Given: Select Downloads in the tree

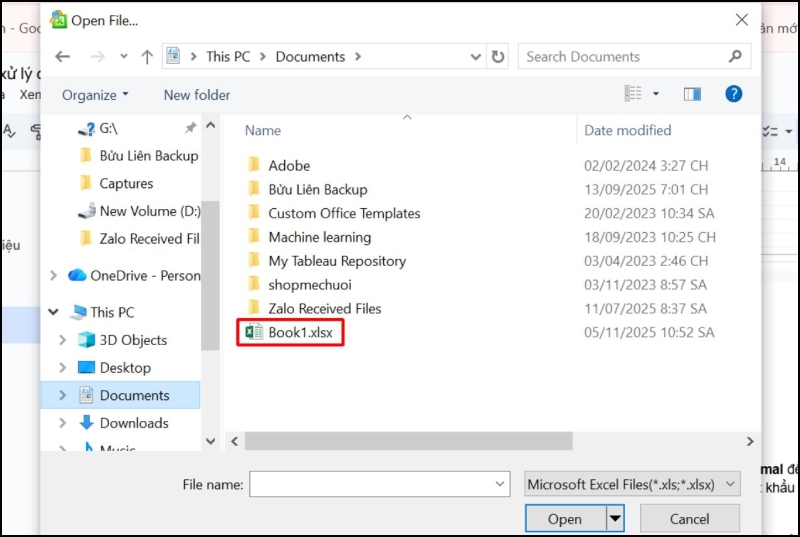Looking at the screenshot, I should pyautogui.click(x=123, y=423).
